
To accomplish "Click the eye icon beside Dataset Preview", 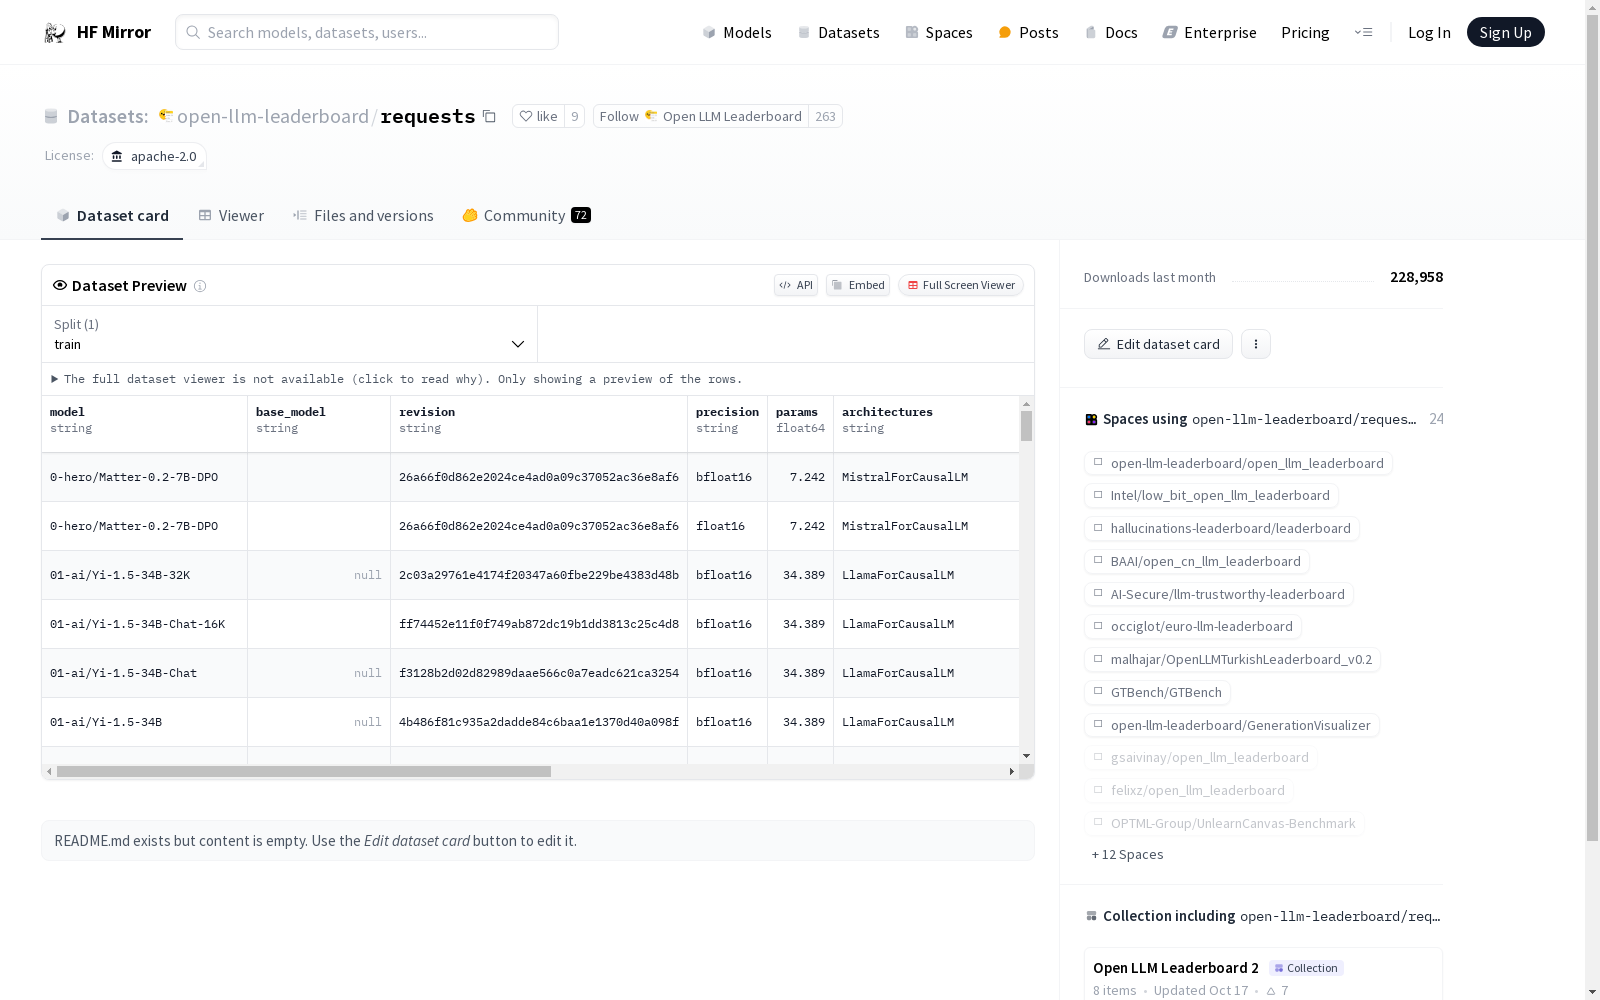I will click(x=60, y=285).
